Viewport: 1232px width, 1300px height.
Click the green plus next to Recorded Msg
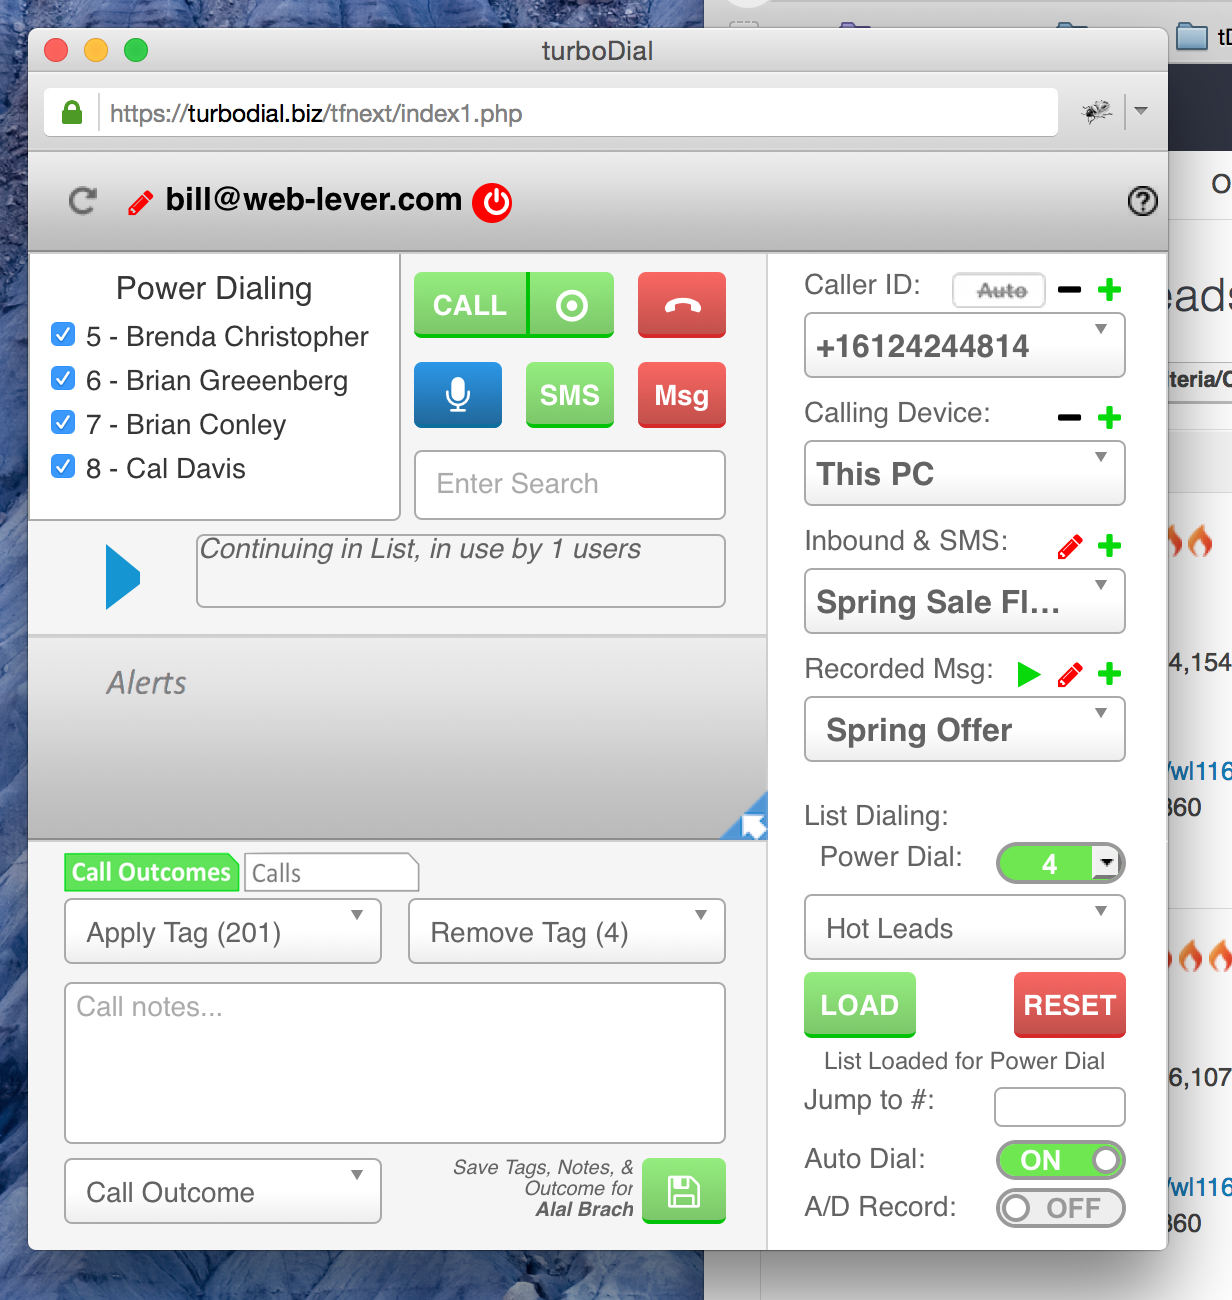tap(1109, 674)
